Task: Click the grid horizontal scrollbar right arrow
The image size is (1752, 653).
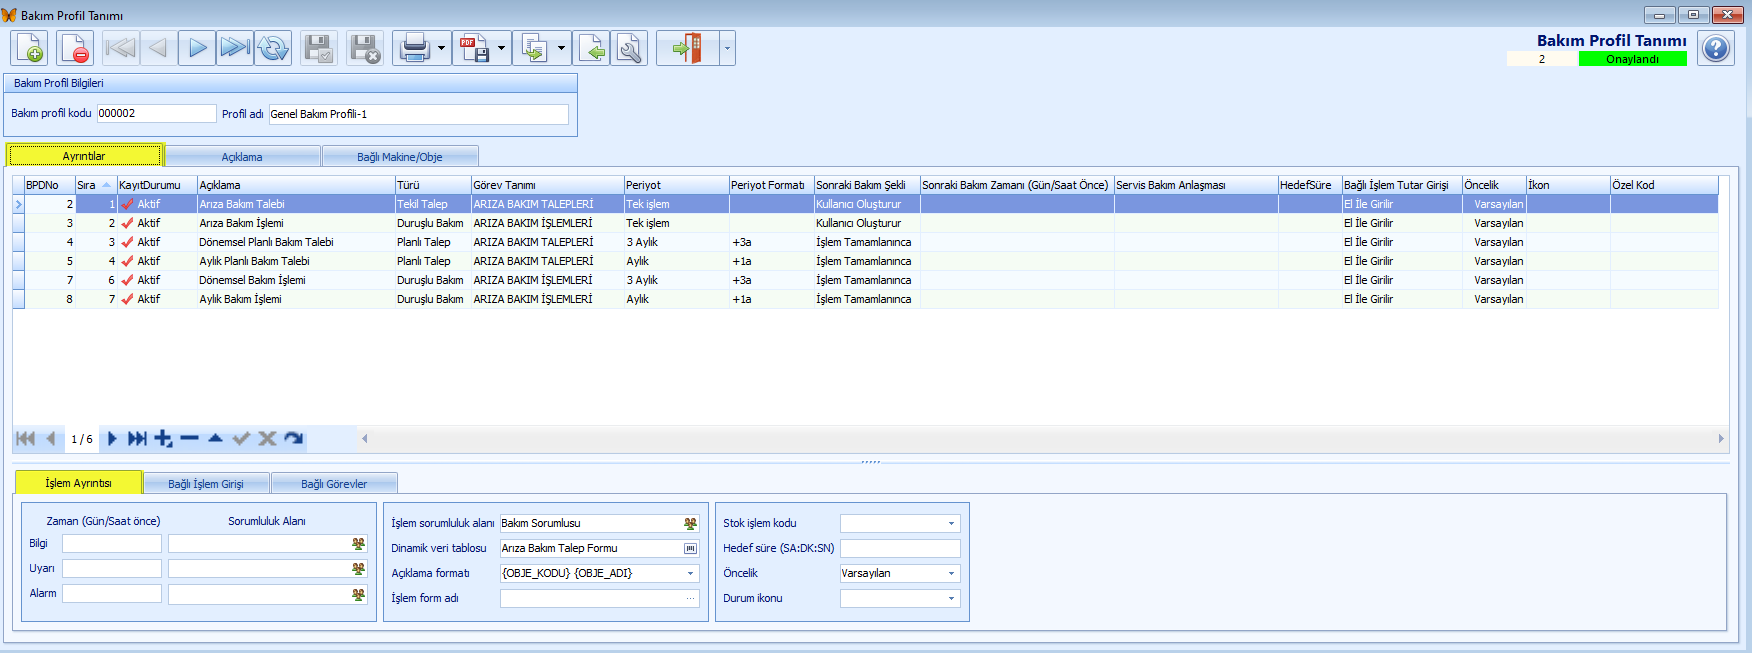Action: 1720,439
